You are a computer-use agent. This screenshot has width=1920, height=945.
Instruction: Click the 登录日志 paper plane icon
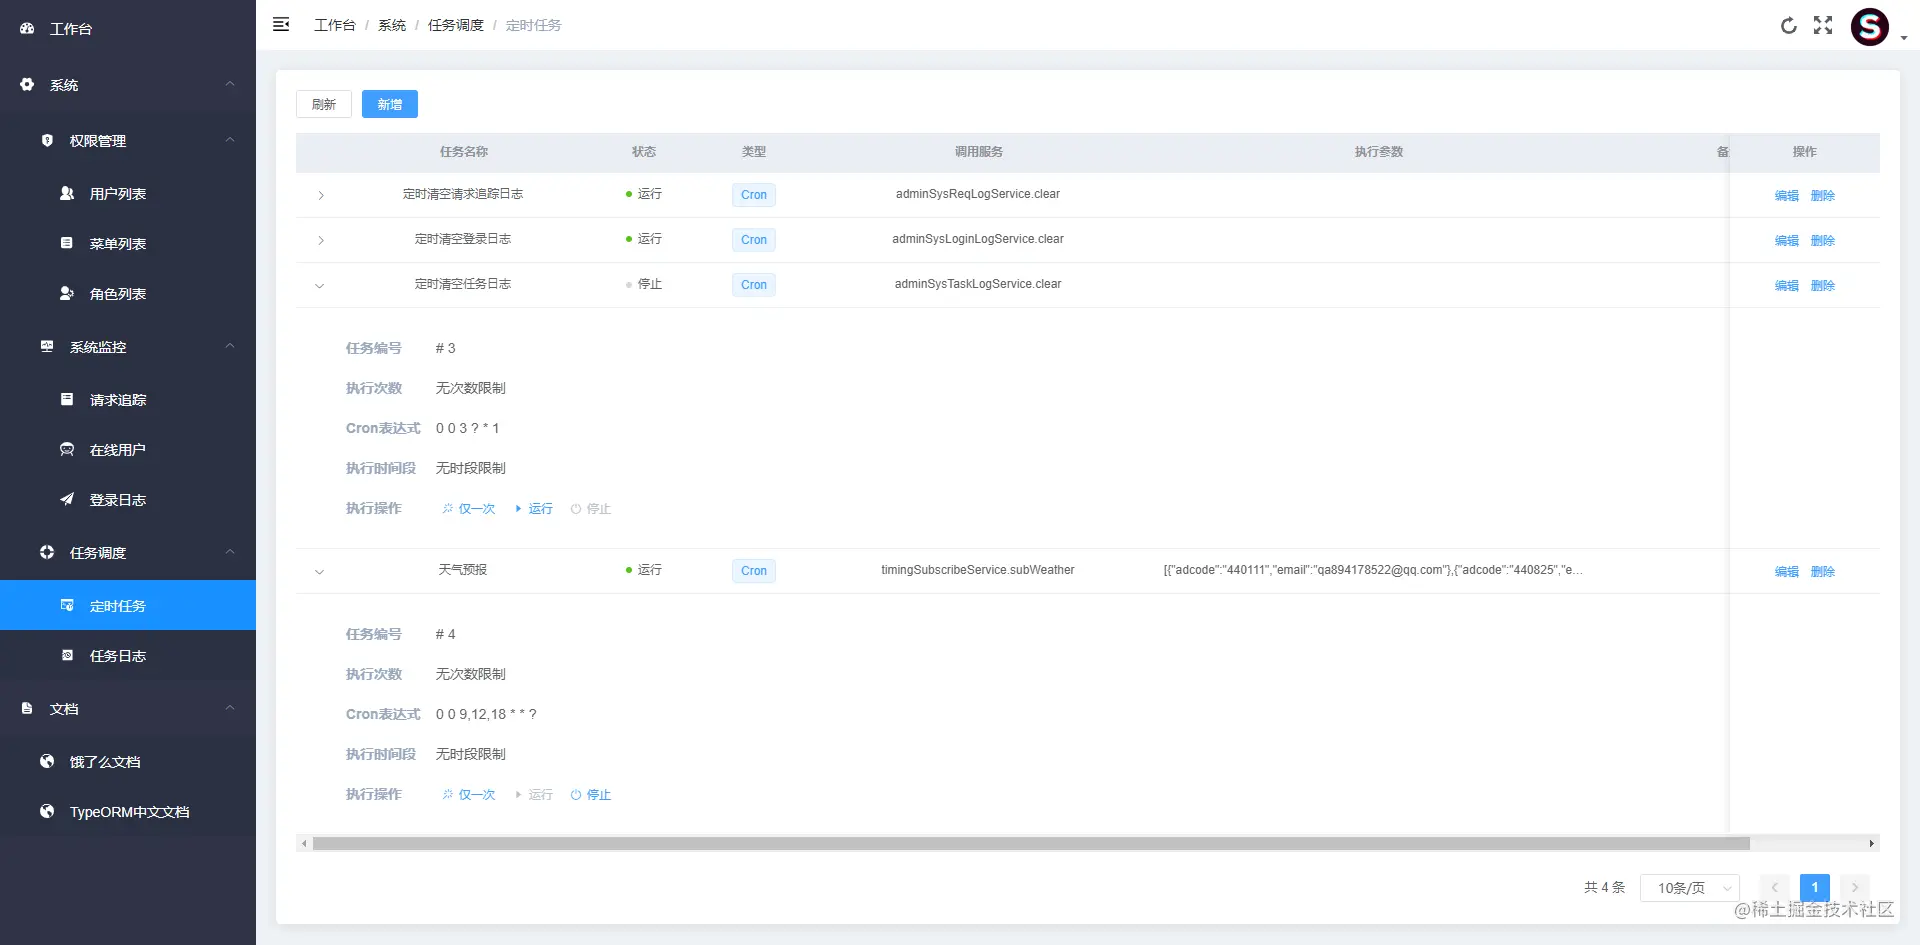(x=67, y=499)
